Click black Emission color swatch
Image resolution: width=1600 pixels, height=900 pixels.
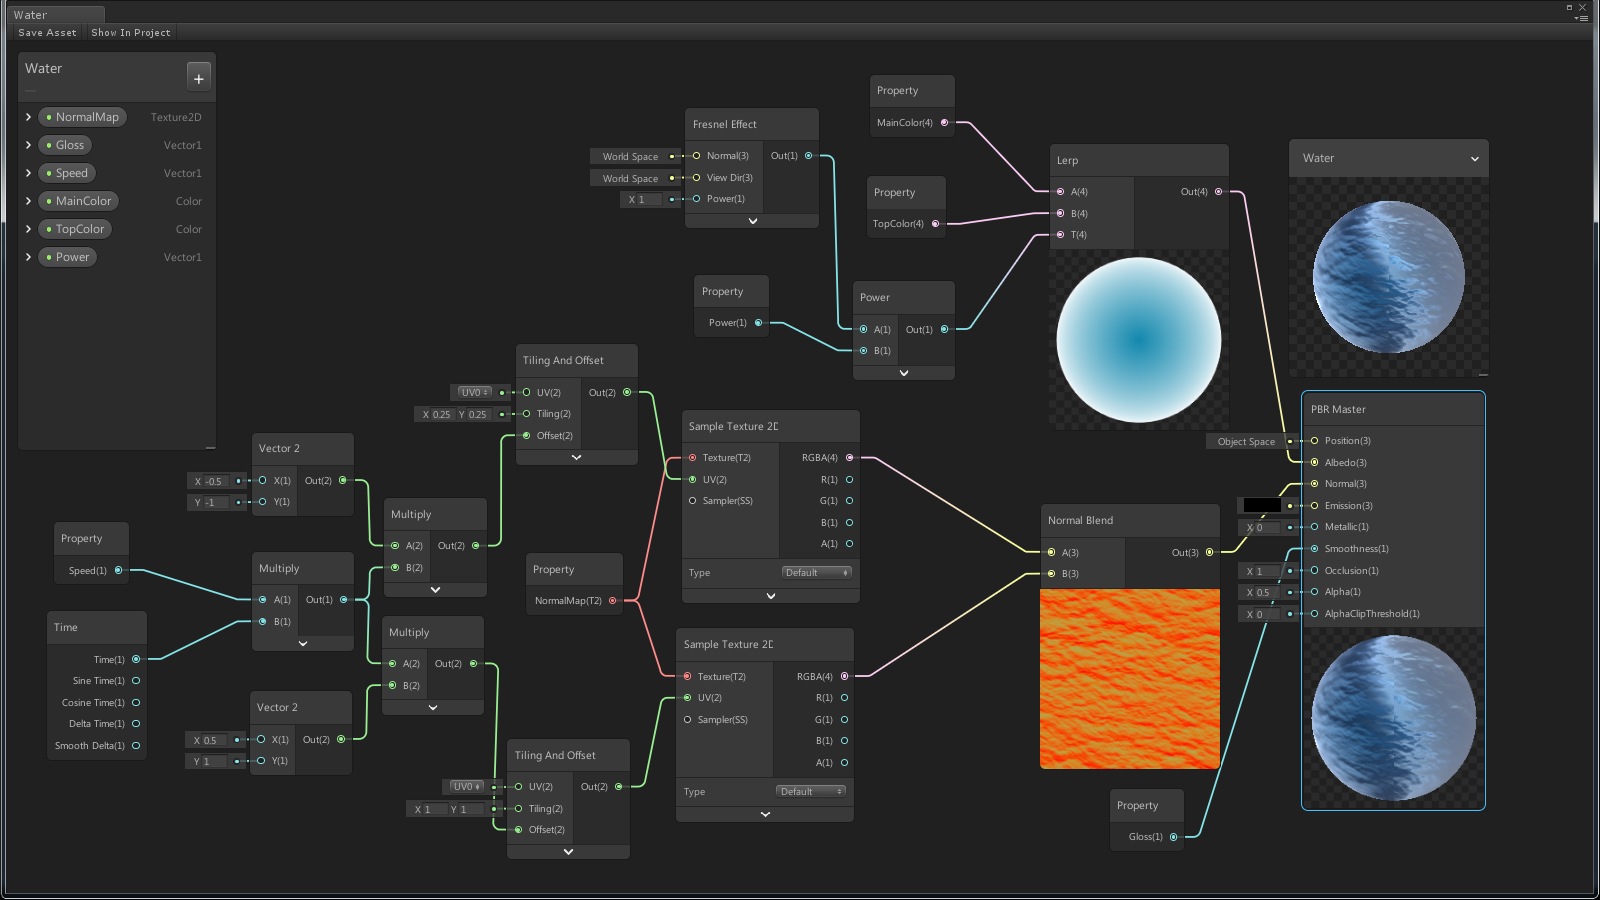[1262, 506]
